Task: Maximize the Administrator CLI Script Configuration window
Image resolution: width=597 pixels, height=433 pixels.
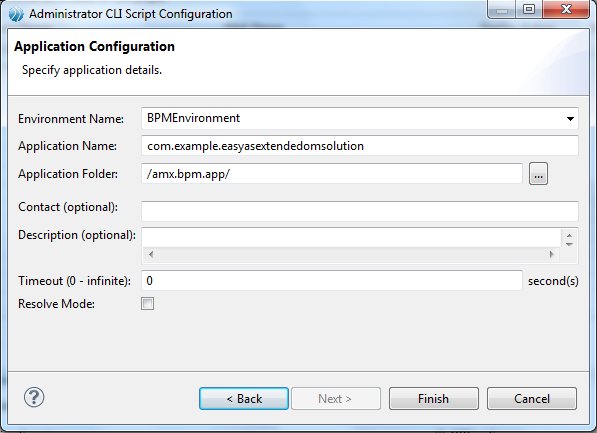Action: click(x=529, y=9)
